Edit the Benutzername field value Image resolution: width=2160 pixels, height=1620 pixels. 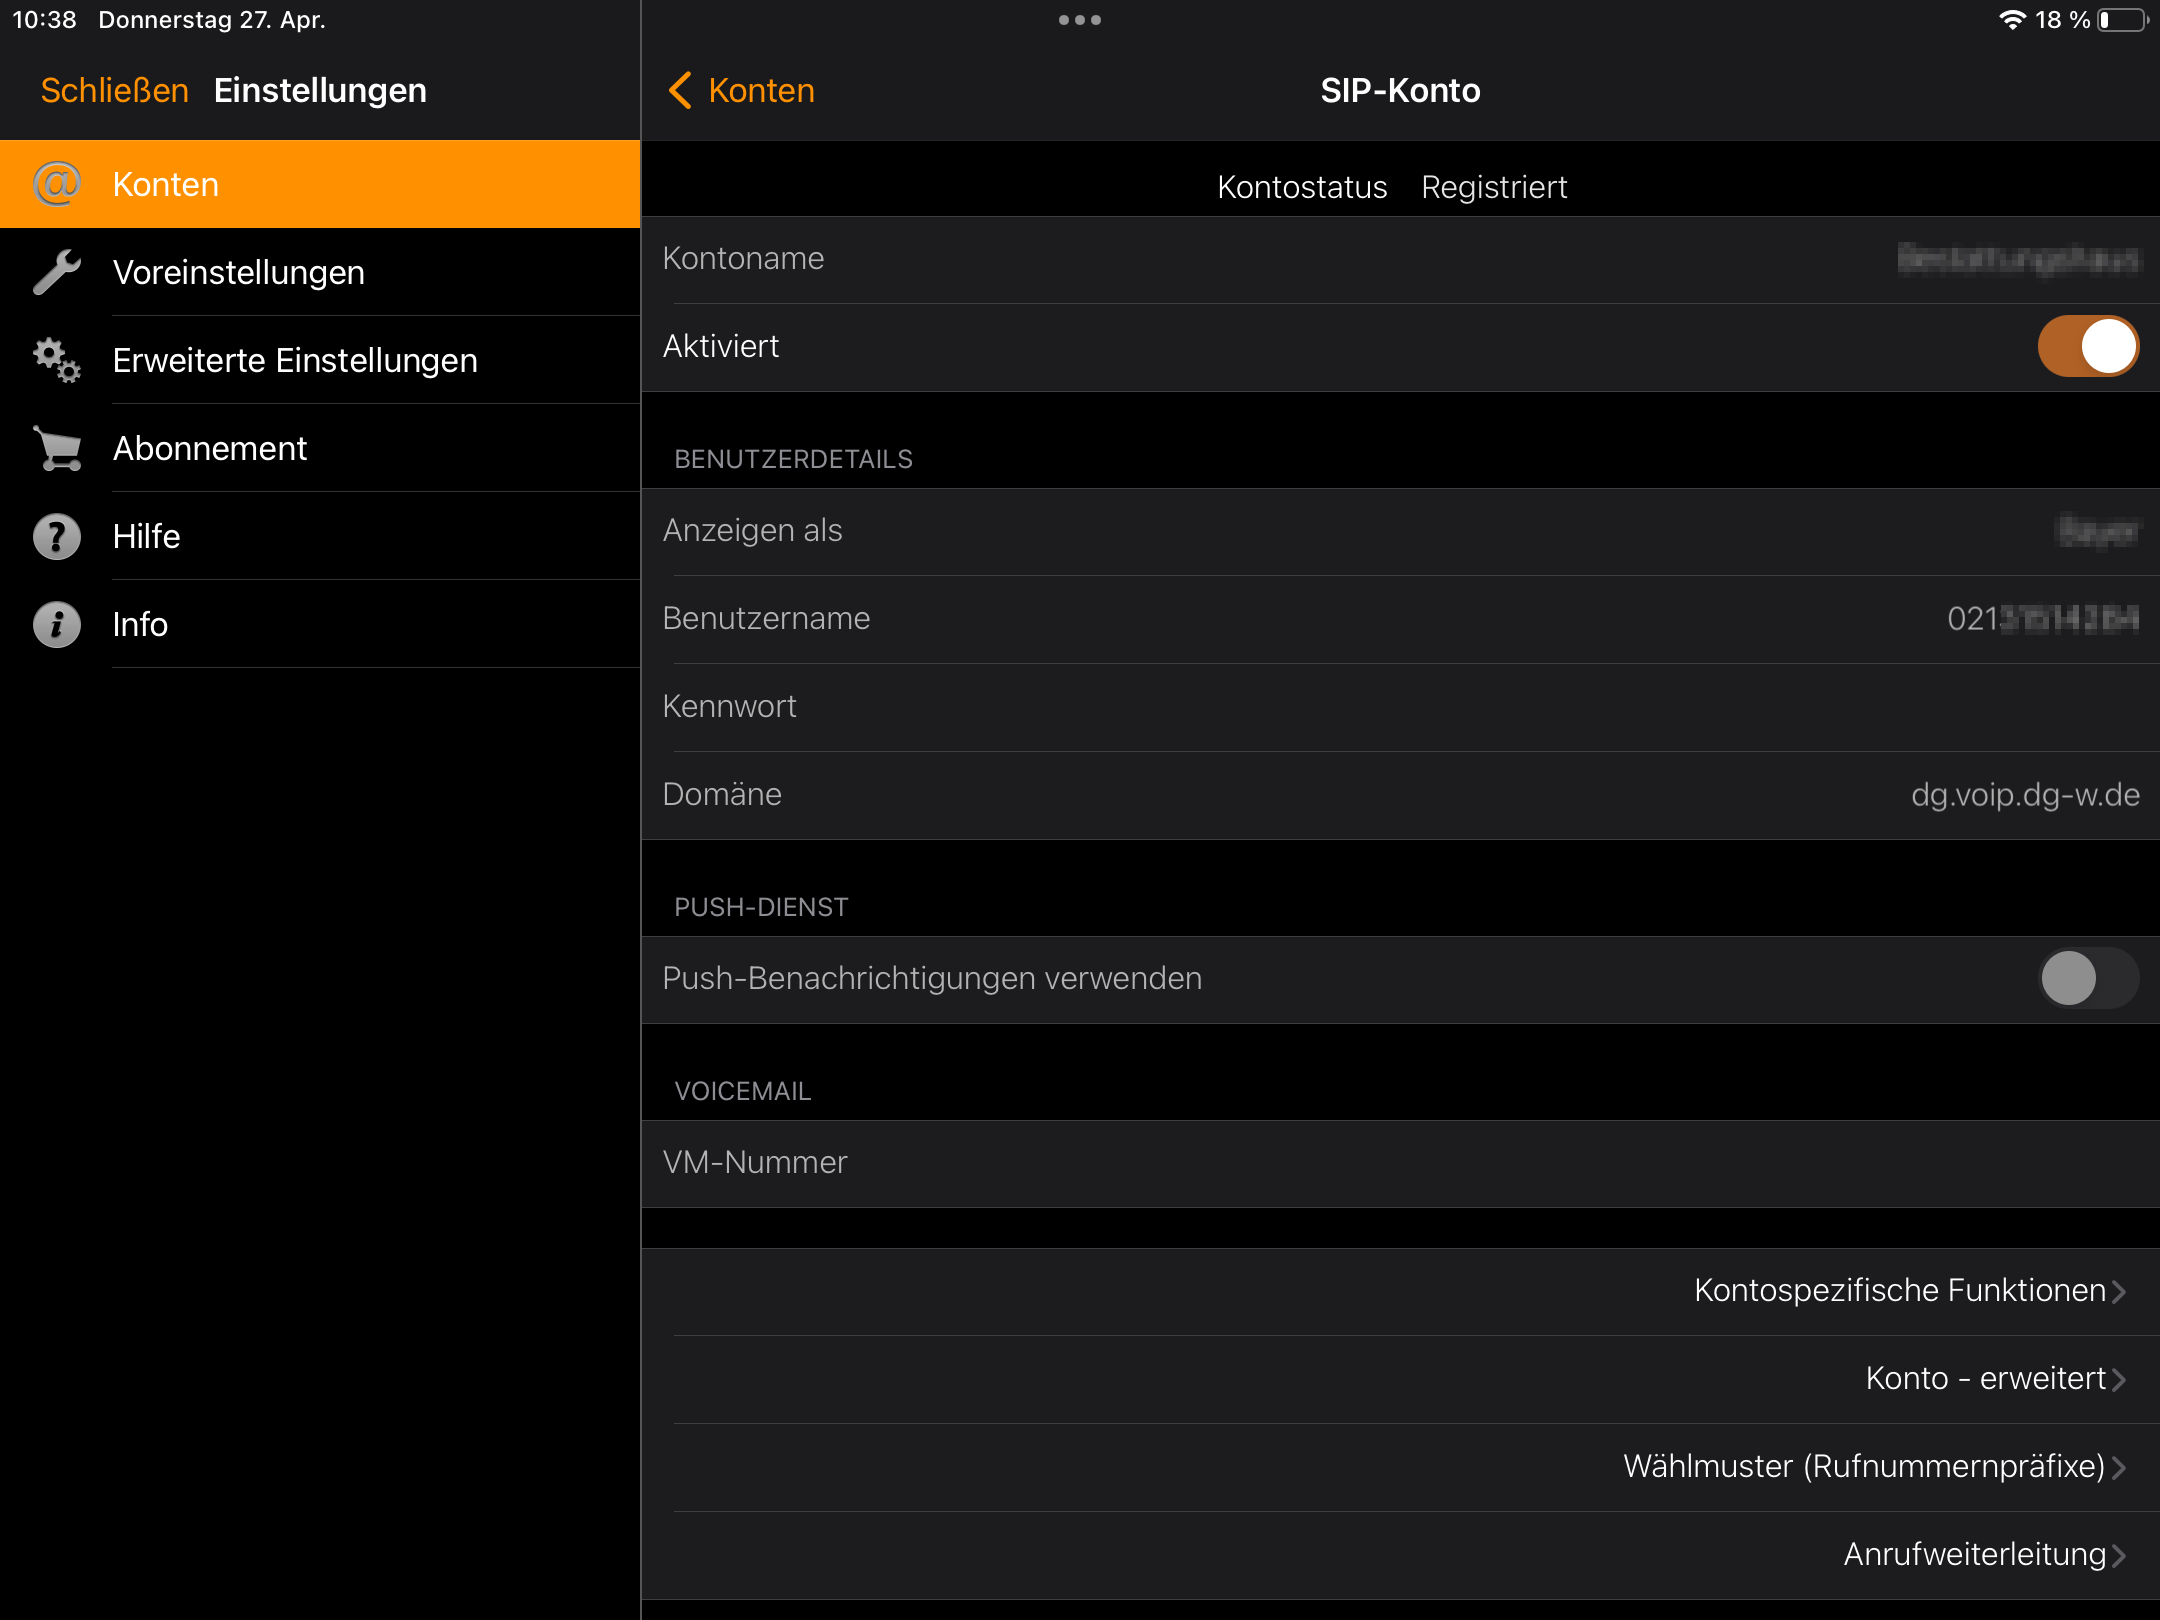coord(2043,619)
